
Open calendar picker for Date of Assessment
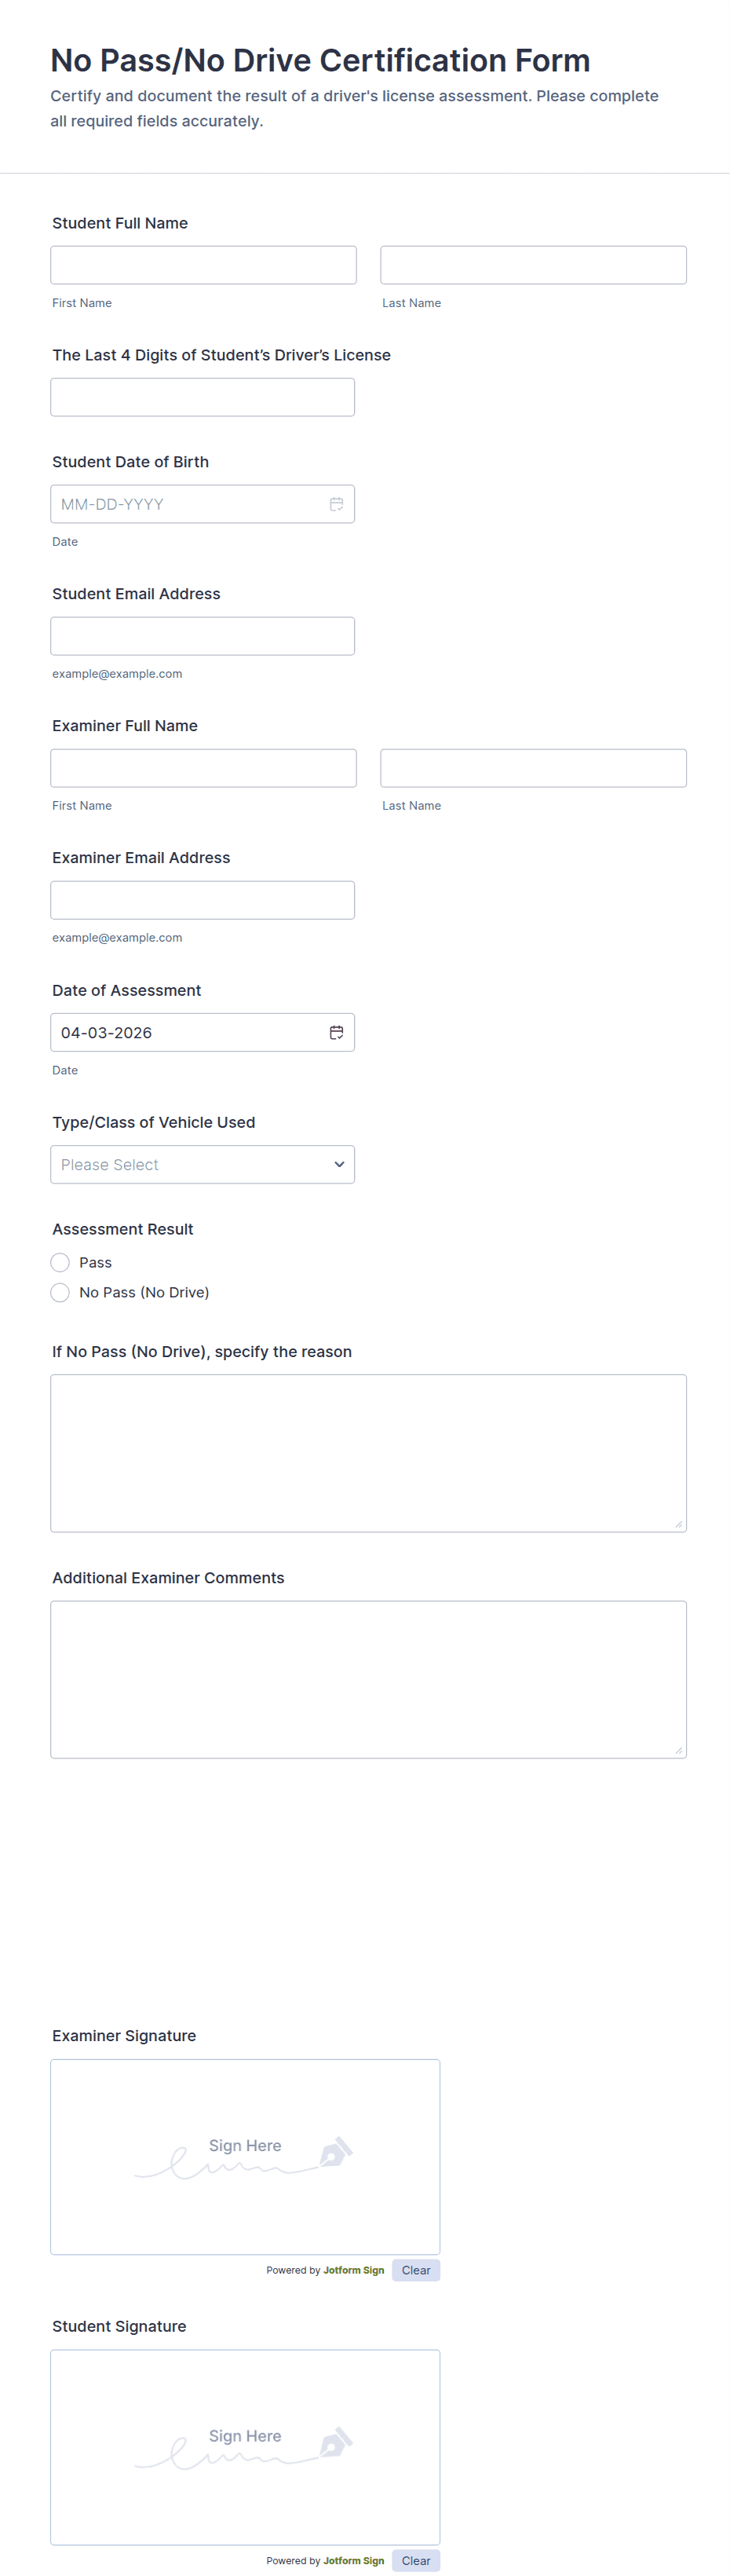click(336, 1032)
